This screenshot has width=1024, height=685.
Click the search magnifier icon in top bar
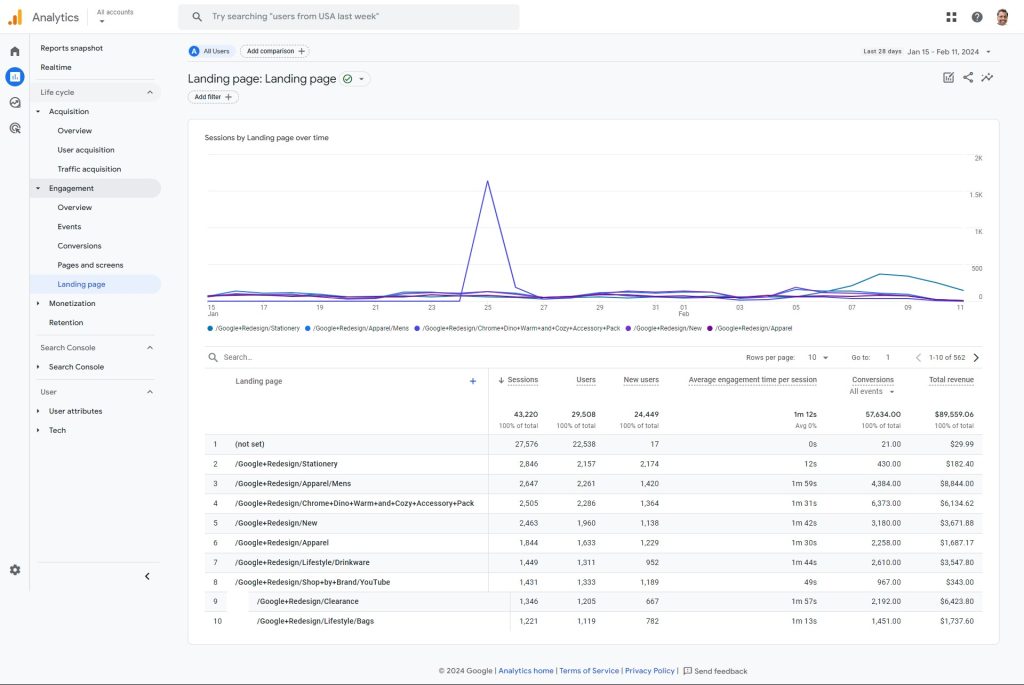click(197, 17)
